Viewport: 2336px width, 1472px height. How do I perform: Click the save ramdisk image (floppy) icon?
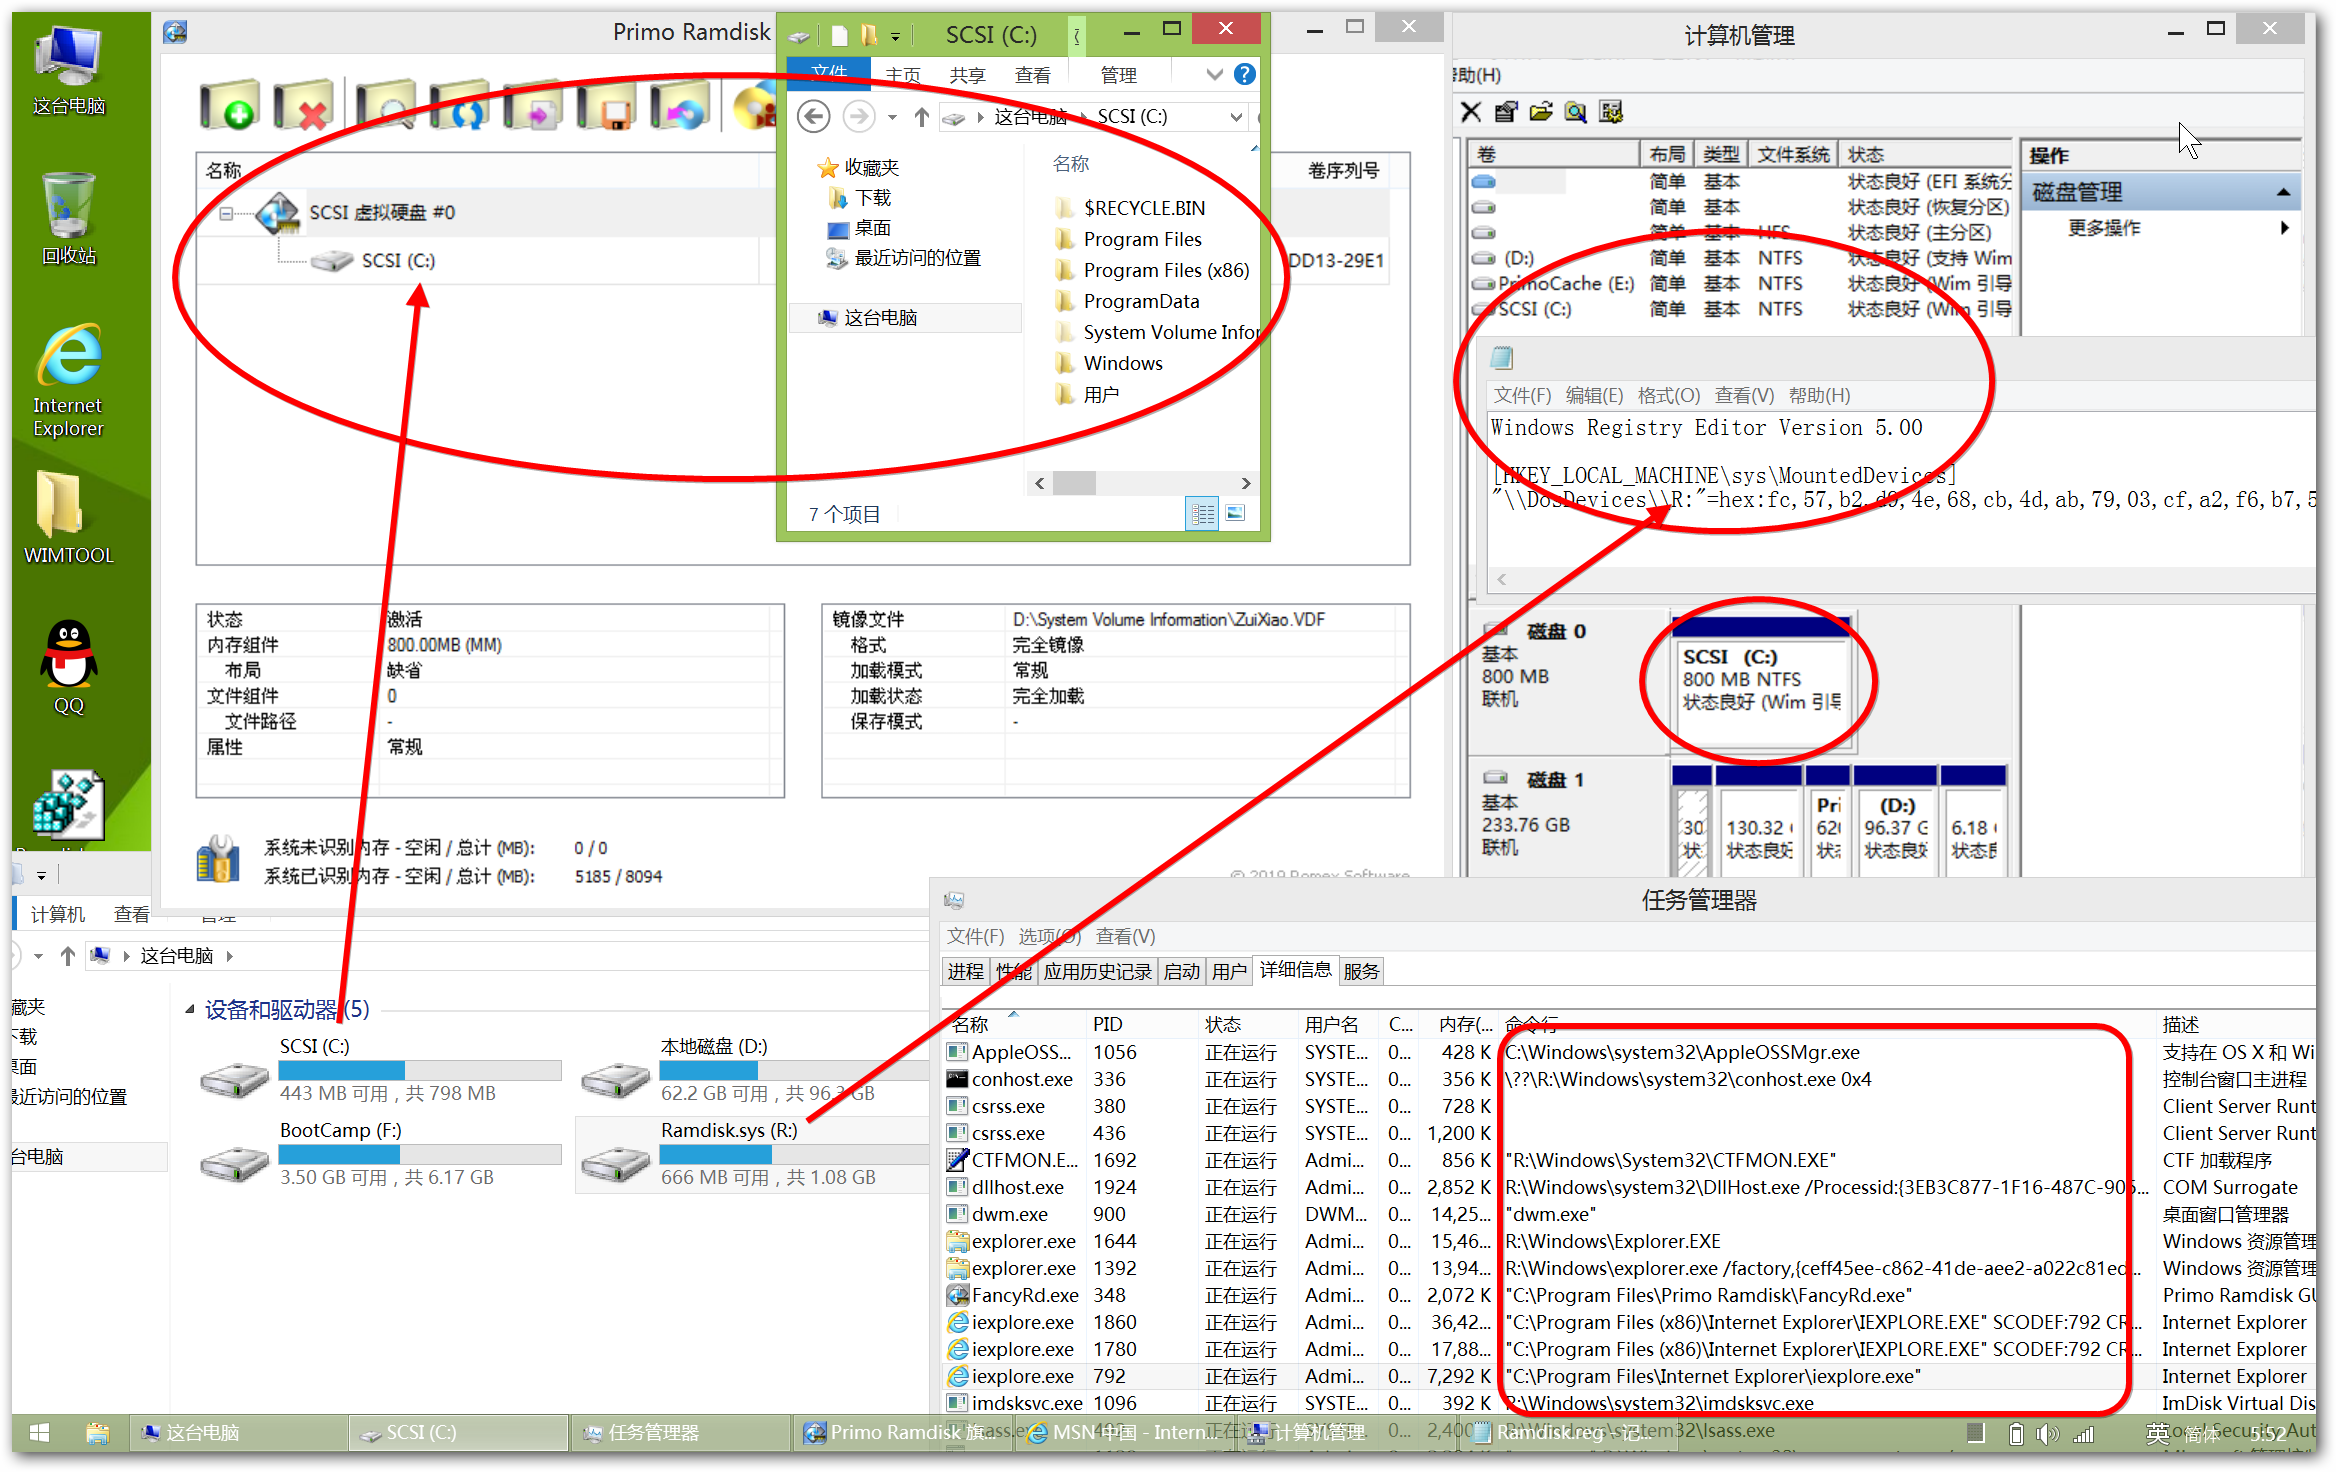pyautogui.click(x=607, y=106)
